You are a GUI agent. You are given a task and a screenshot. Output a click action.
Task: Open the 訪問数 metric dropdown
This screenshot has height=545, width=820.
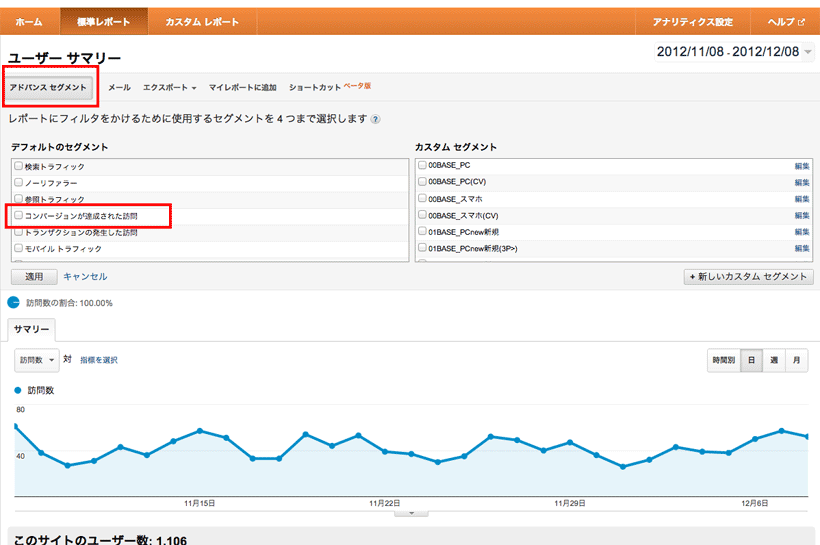tap(37, 359)
